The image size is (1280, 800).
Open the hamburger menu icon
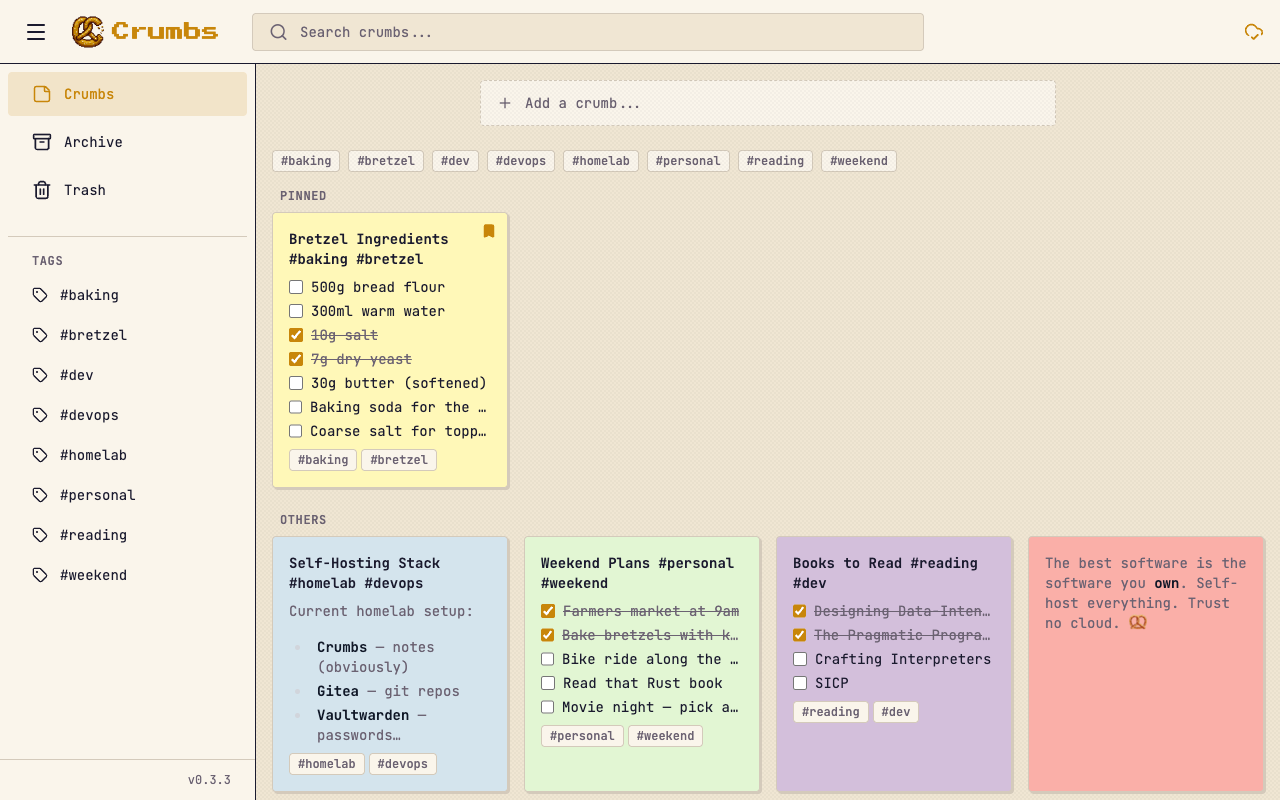[x=36, y=32]
